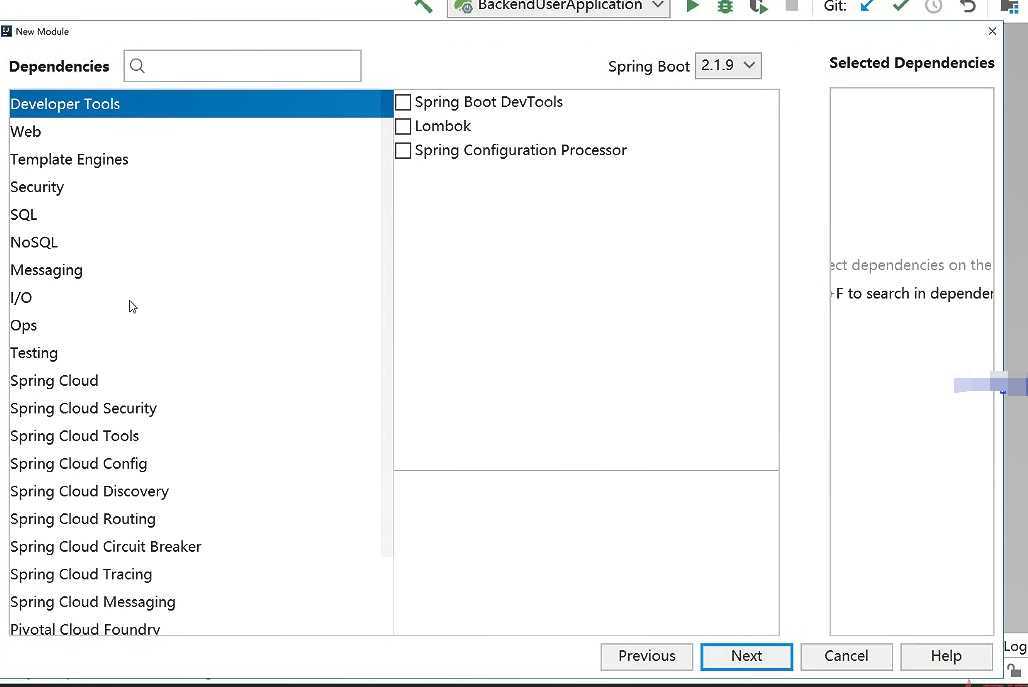The image size is (1028, 687).
Task: Open BackendUserApplication run configuration dropdown
Action: (559, 7)
